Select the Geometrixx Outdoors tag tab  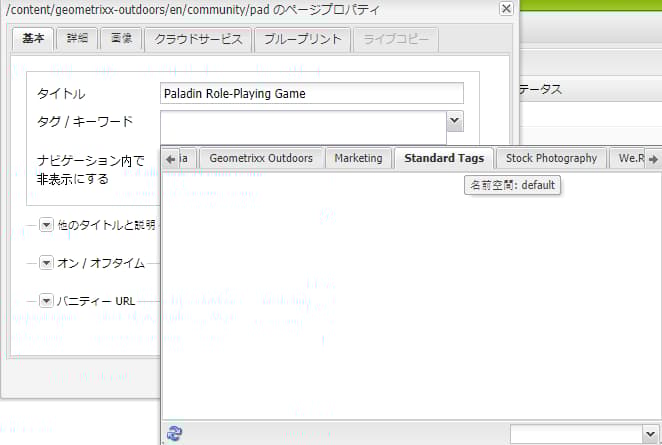[x=261, y=158]
